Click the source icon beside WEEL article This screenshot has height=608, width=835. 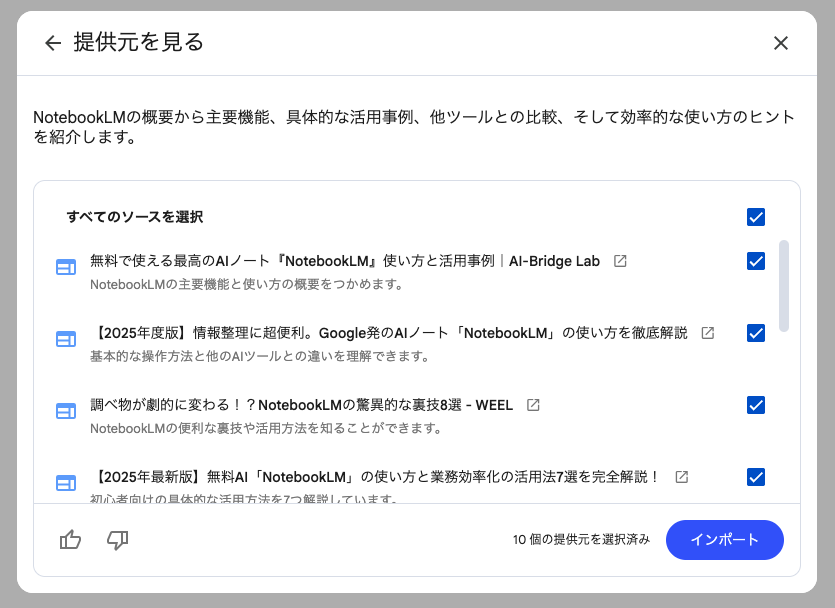pyautogui.click(x=66, y=411)
